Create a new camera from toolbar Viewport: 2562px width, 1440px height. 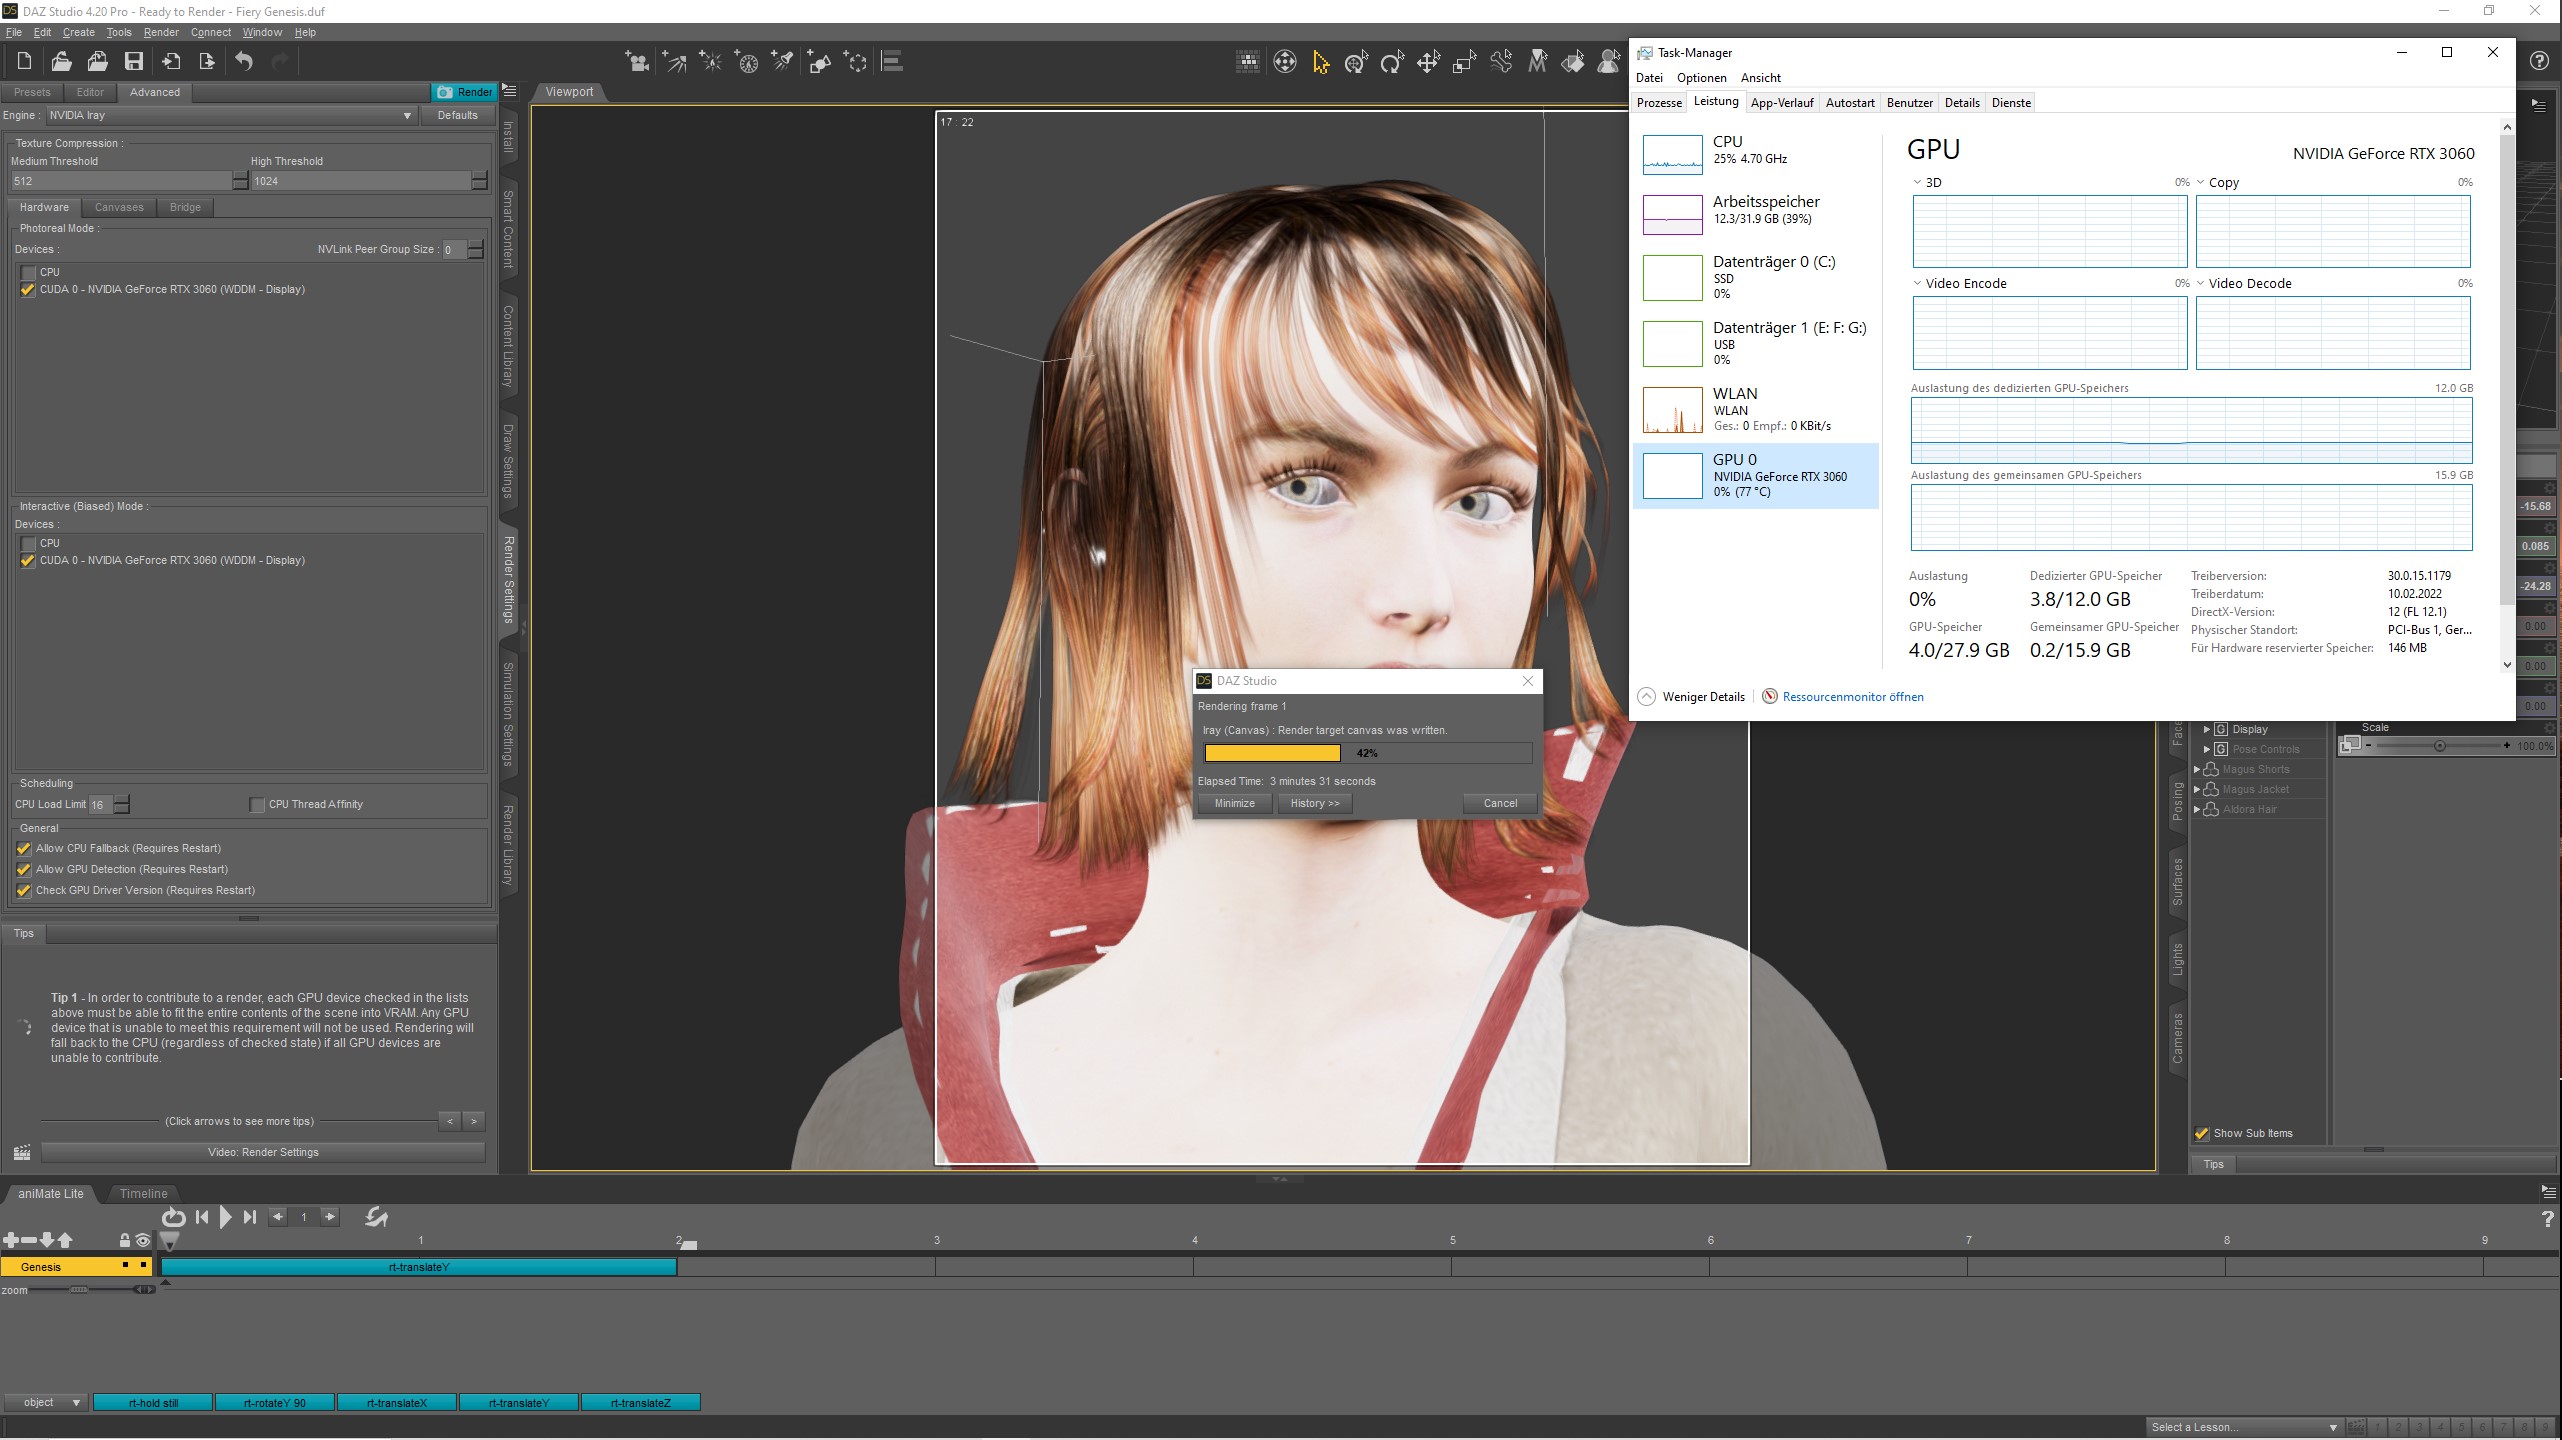point(636,62)
